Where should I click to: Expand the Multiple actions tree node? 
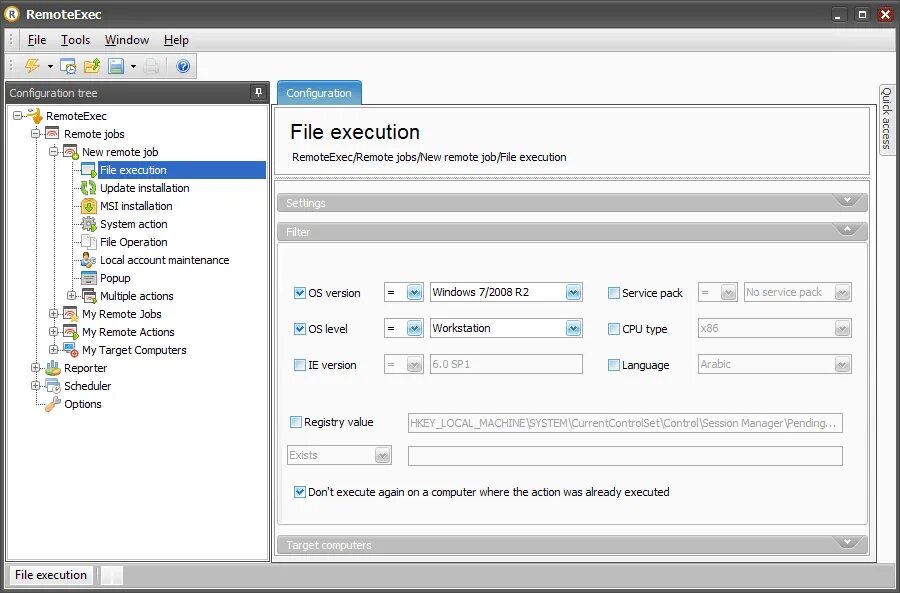tap(71, 296)
